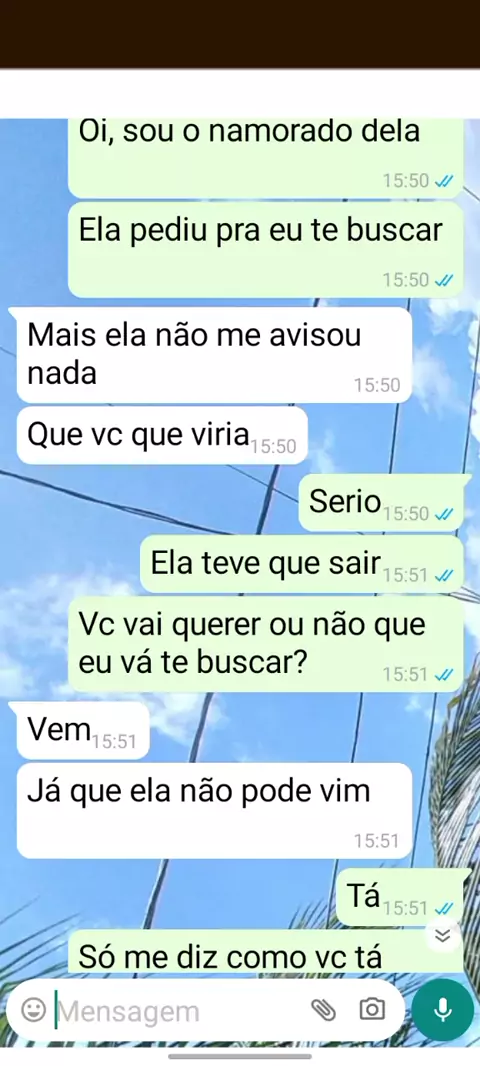This screenshot has width=480, height=1066.
Task: Select 'Já que ela não pode vim' message
Action: pyautogui.click(x=214, y=810)
